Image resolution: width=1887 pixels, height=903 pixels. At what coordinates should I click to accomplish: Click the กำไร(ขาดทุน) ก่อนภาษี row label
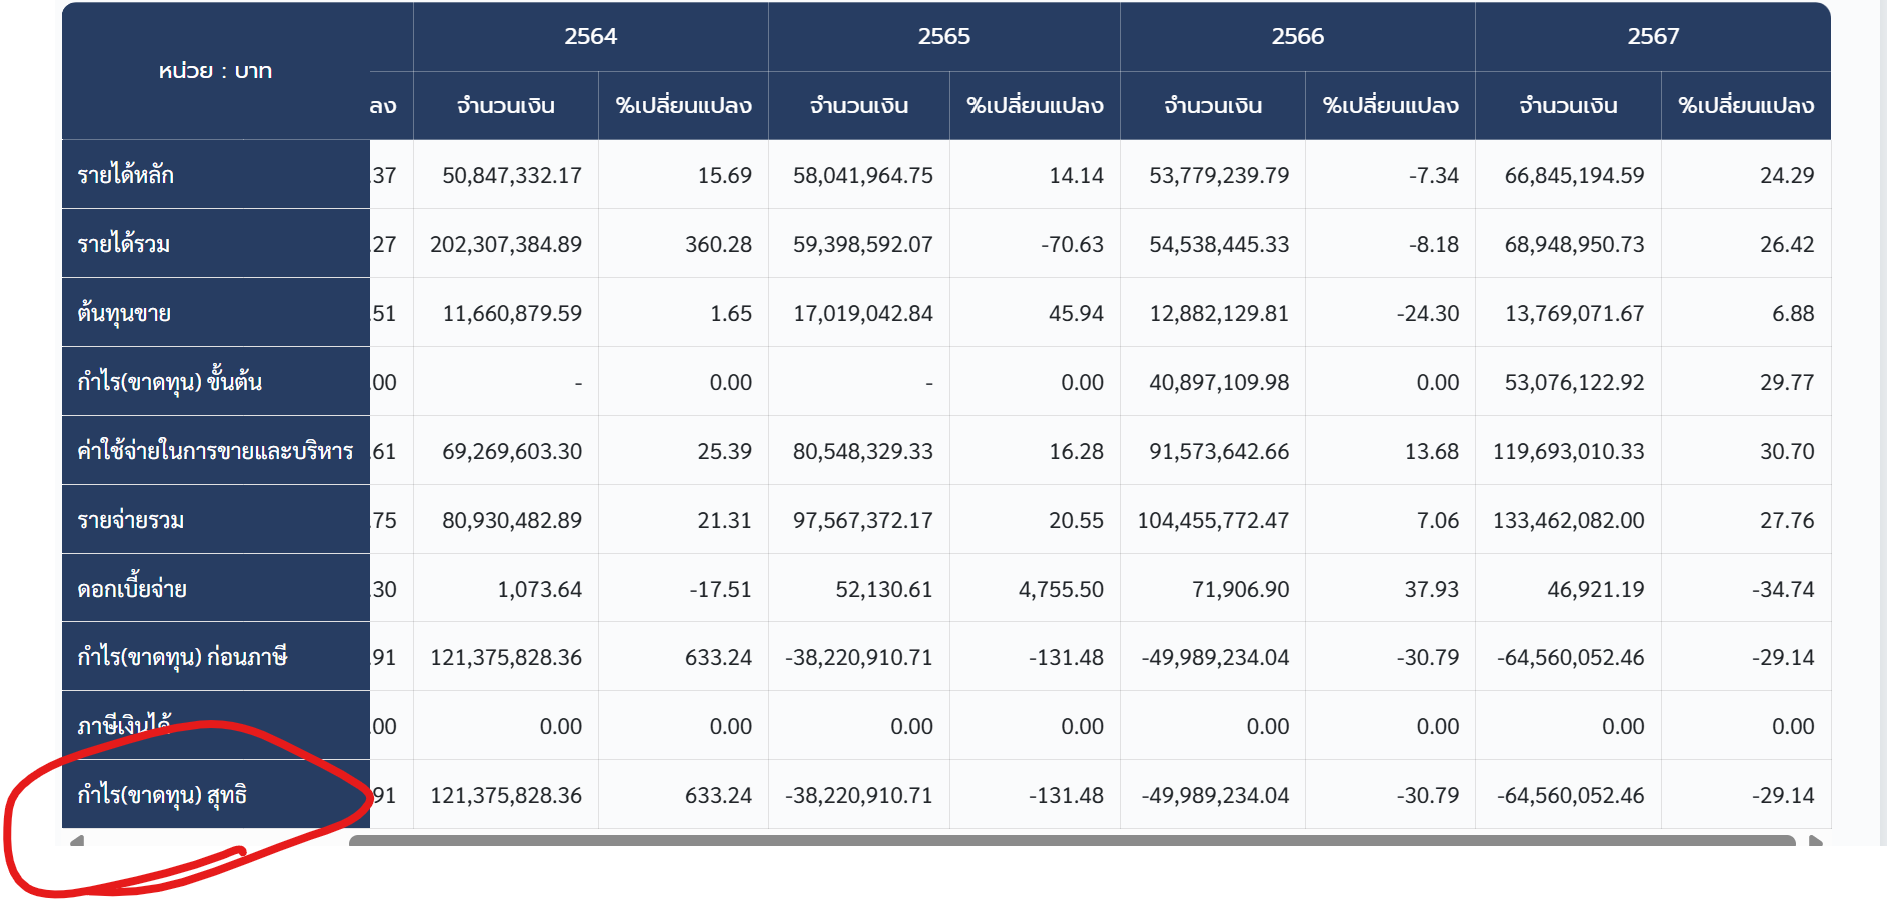point(182,657)
